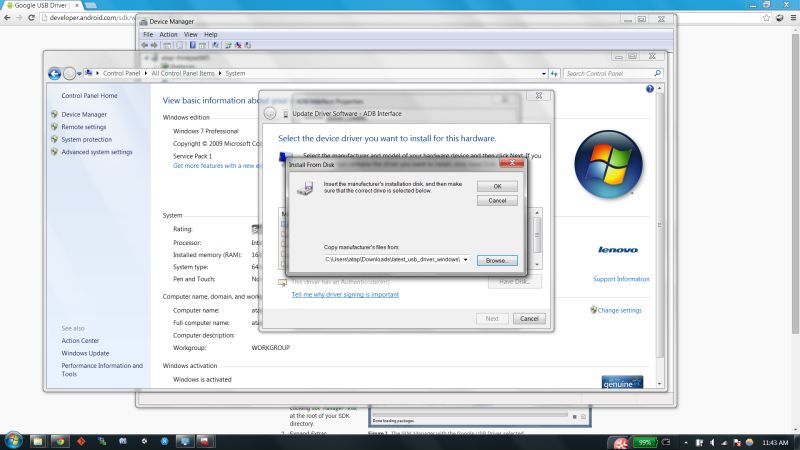
Task: Click the clock showing 11:43 AM
Action: click(776, 442)
